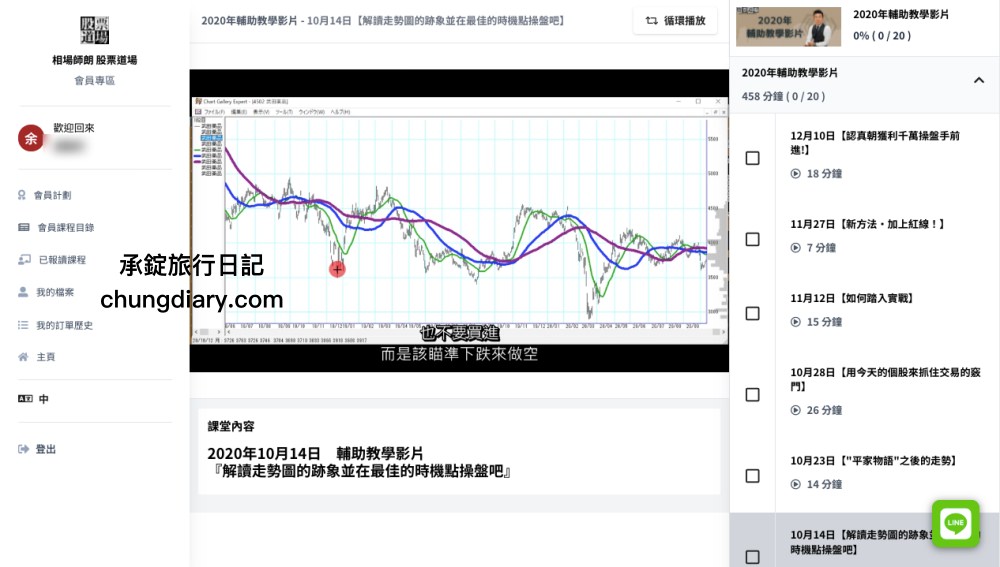Click the 課堂內容 heading
This screenshot has height=567, width=1000.
pos(231,426)
